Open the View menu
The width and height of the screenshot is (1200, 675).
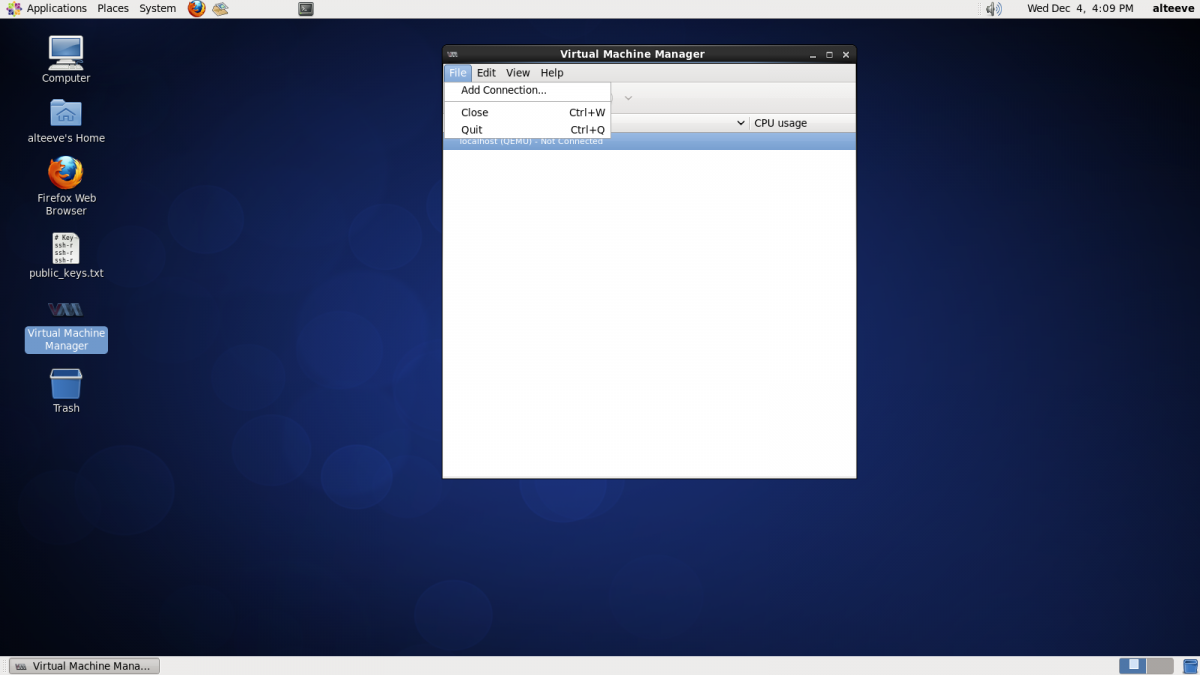(518, 73)
